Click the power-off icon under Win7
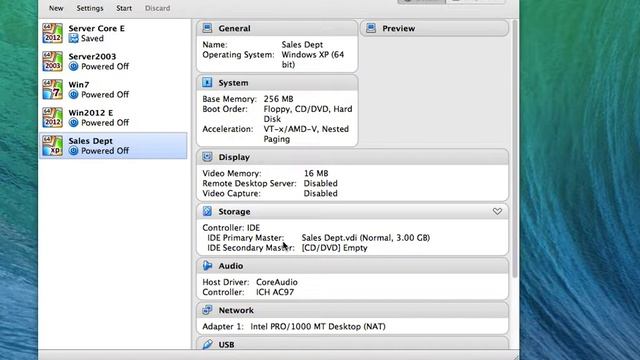 click(x=73, y=95)
